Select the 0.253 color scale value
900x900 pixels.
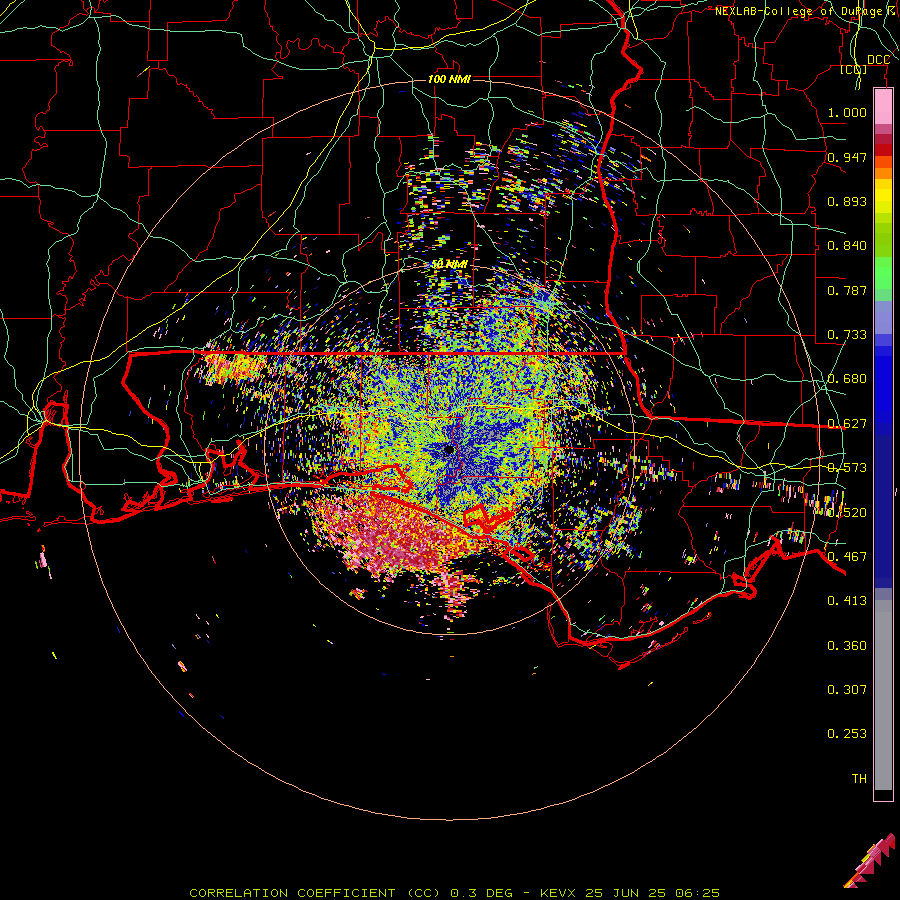pyautogui.click(x=847, y=734)
